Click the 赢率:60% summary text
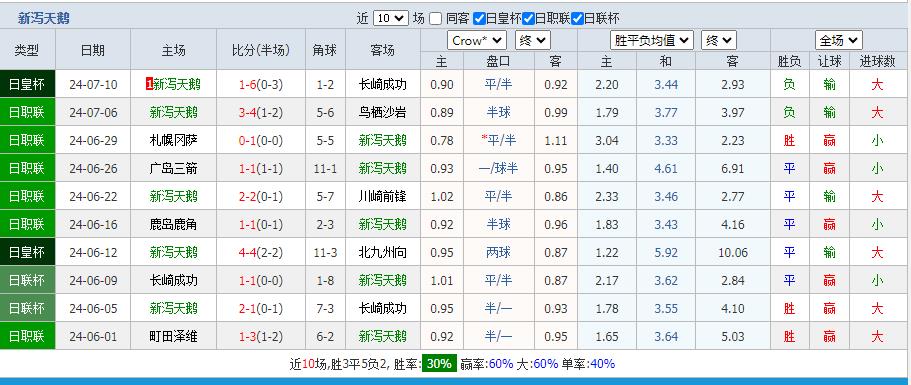The width and height of the screenshot is (911, 385). click(487, 364)
